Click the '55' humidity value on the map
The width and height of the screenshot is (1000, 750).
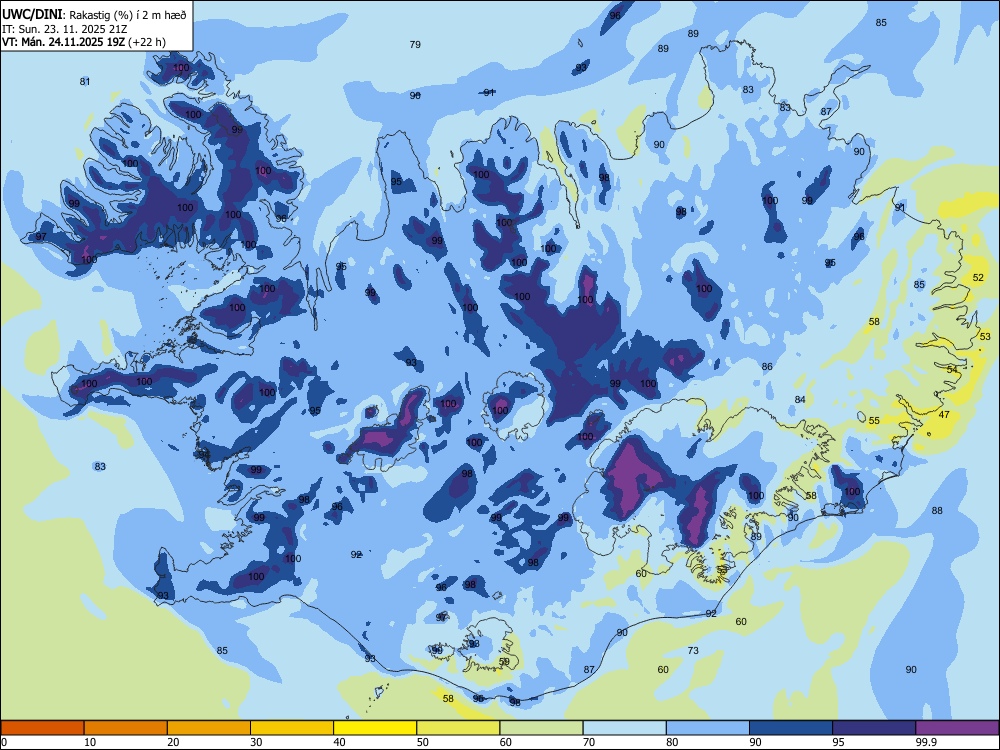point(874,421)
